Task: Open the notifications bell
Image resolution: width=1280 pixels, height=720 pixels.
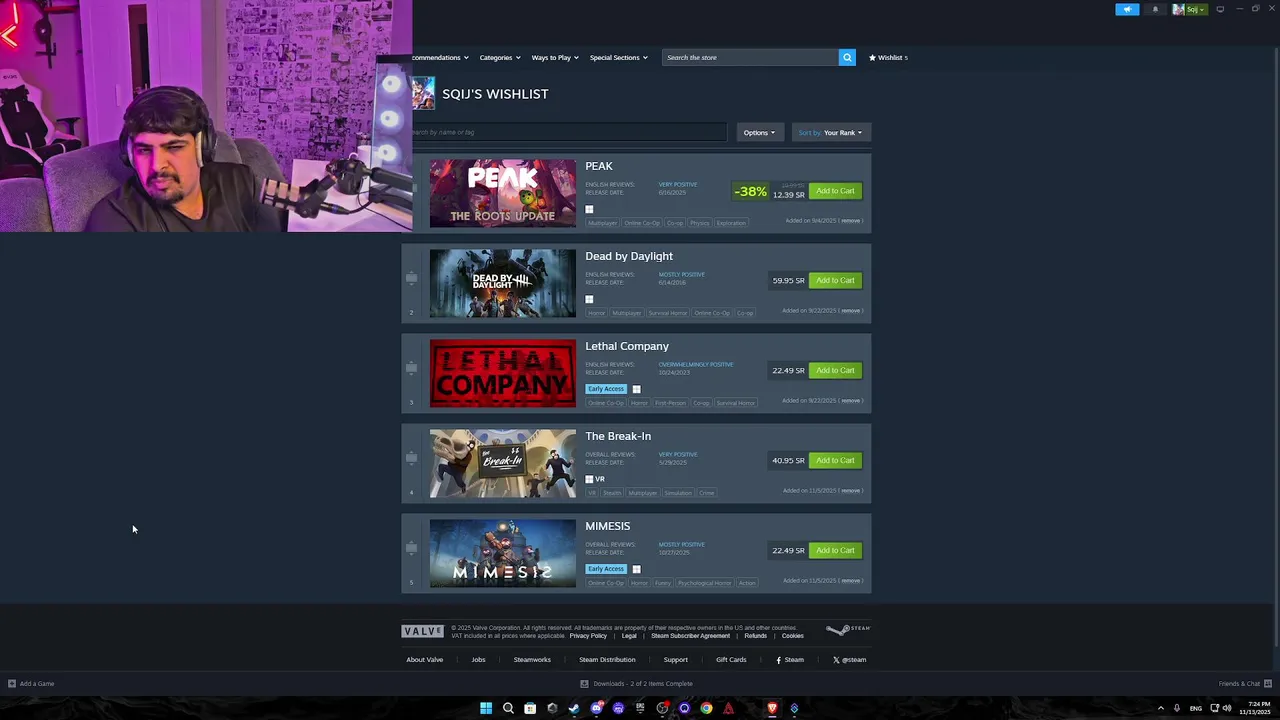Action: pyautogui.click(x=1155, y=9)
